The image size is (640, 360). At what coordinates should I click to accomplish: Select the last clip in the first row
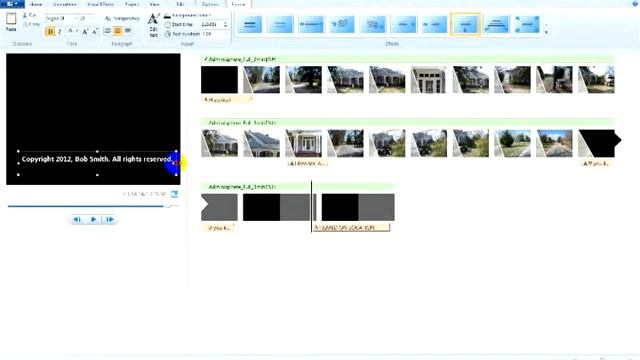(596, 80)
